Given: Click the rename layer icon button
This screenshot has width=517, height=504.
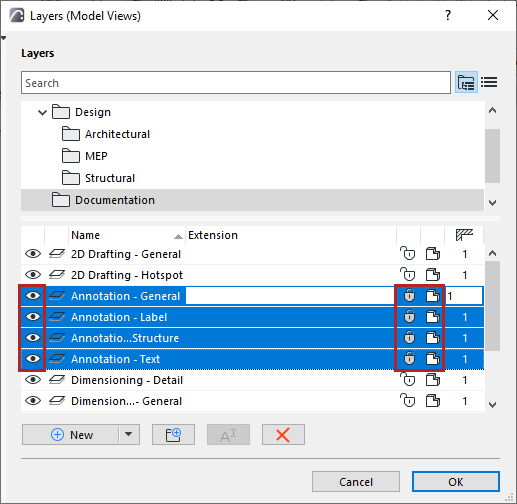Looking at the screenshot, I should (x=228, y=435).
